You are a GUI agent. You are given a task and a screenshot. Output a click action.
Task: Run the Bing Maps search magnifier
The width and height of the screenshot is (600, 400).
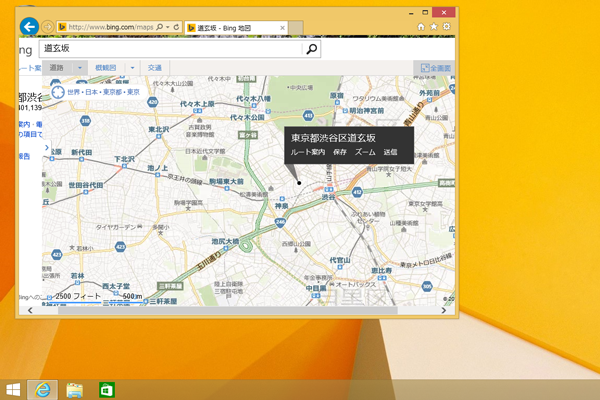pos(312,49)
